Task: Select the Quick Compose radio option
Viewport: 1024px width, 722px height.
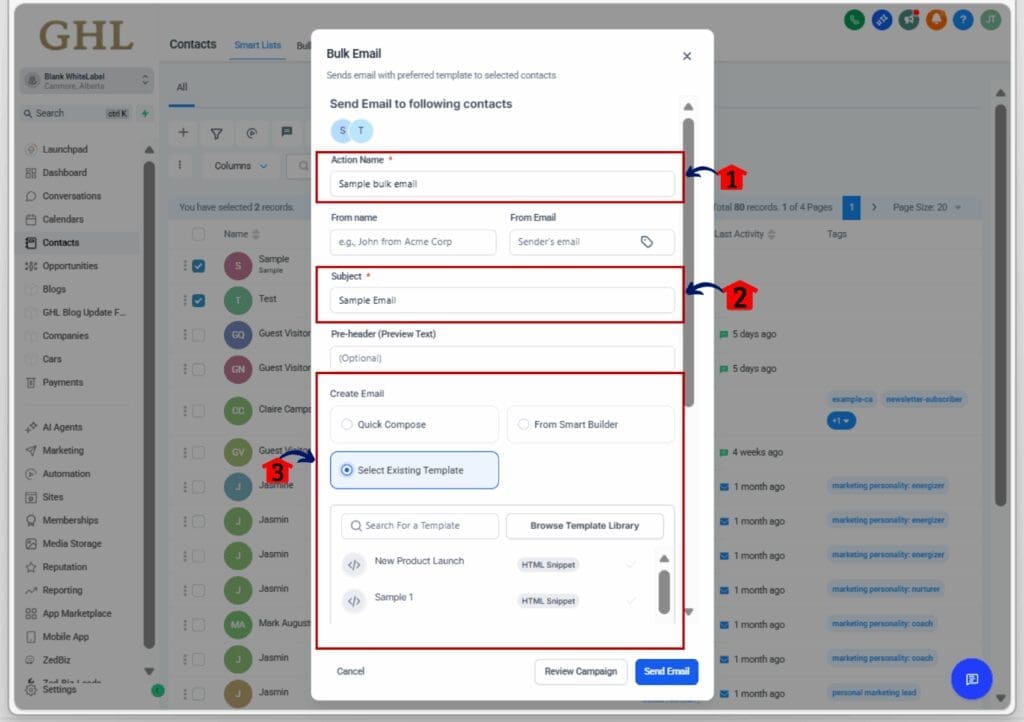Action: 347,425
